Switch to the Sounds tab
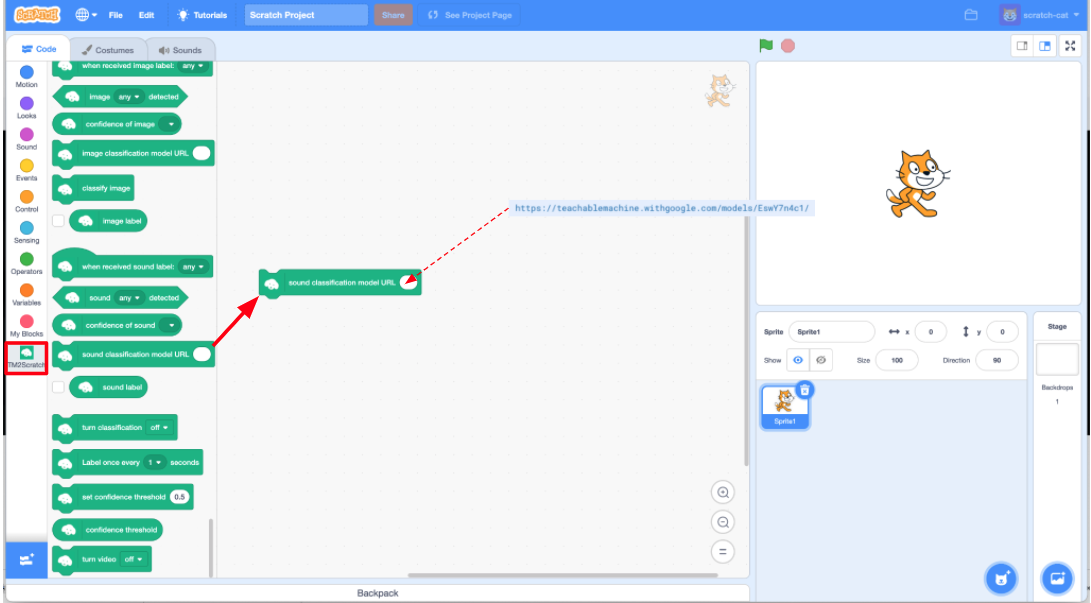This screenshot has width=1091, height=603. (180, 50)
